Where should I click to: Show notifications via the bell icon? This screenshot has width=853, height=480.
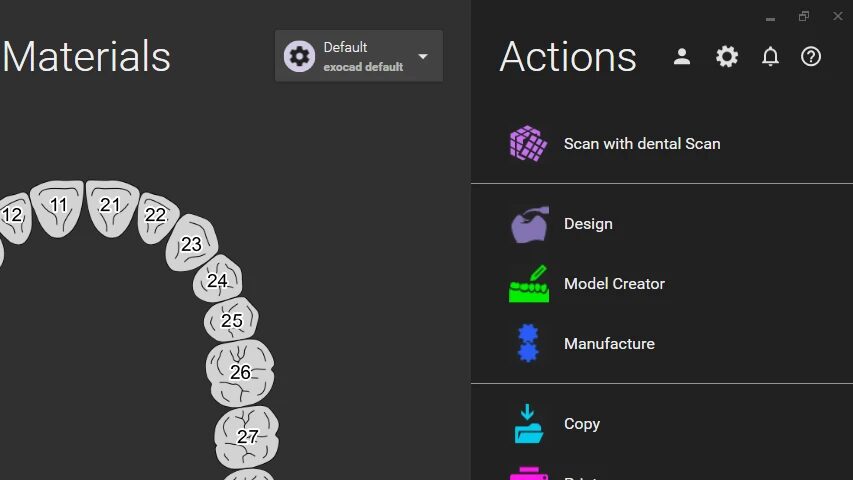770,57
